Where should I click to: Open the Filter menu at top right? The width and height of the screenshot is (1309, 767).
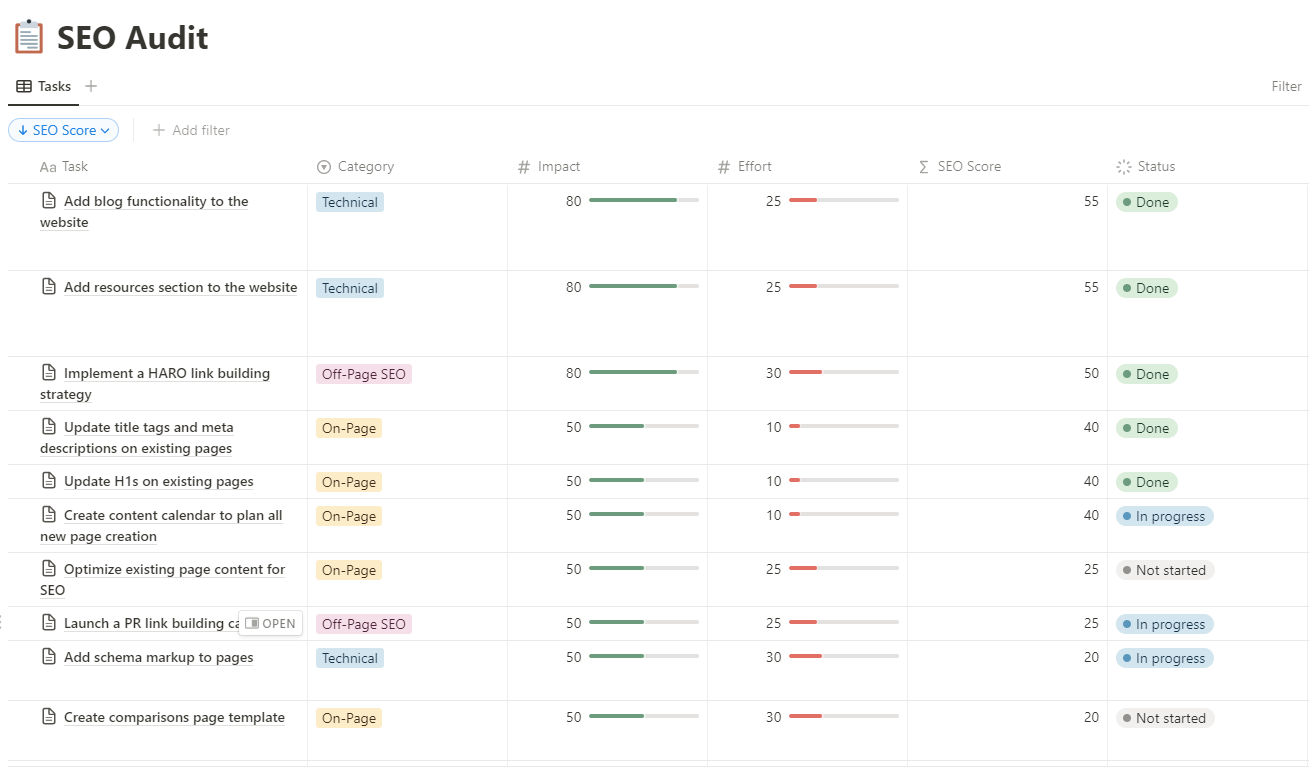click(x=1286, y=86)
